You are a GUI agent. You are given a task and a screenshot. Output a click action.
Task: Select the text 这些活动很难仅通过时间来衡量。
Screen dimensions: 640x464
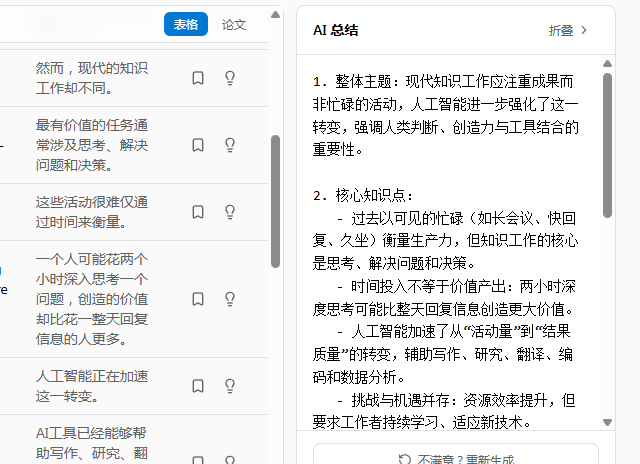(92, 212)
